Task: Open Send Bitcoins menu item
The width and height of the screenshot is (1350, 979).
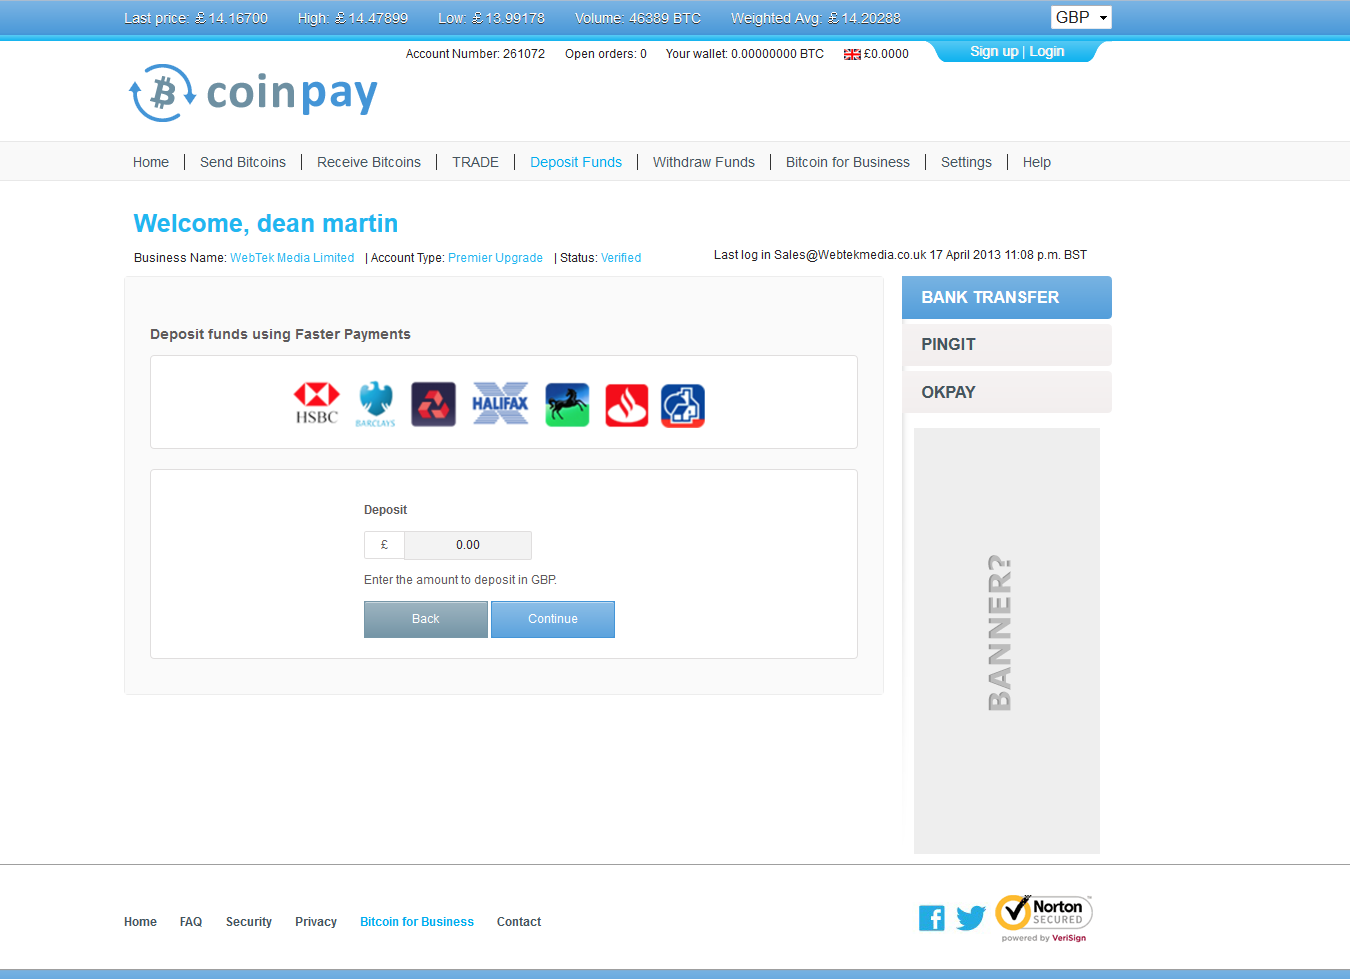Action: point(243,162)
